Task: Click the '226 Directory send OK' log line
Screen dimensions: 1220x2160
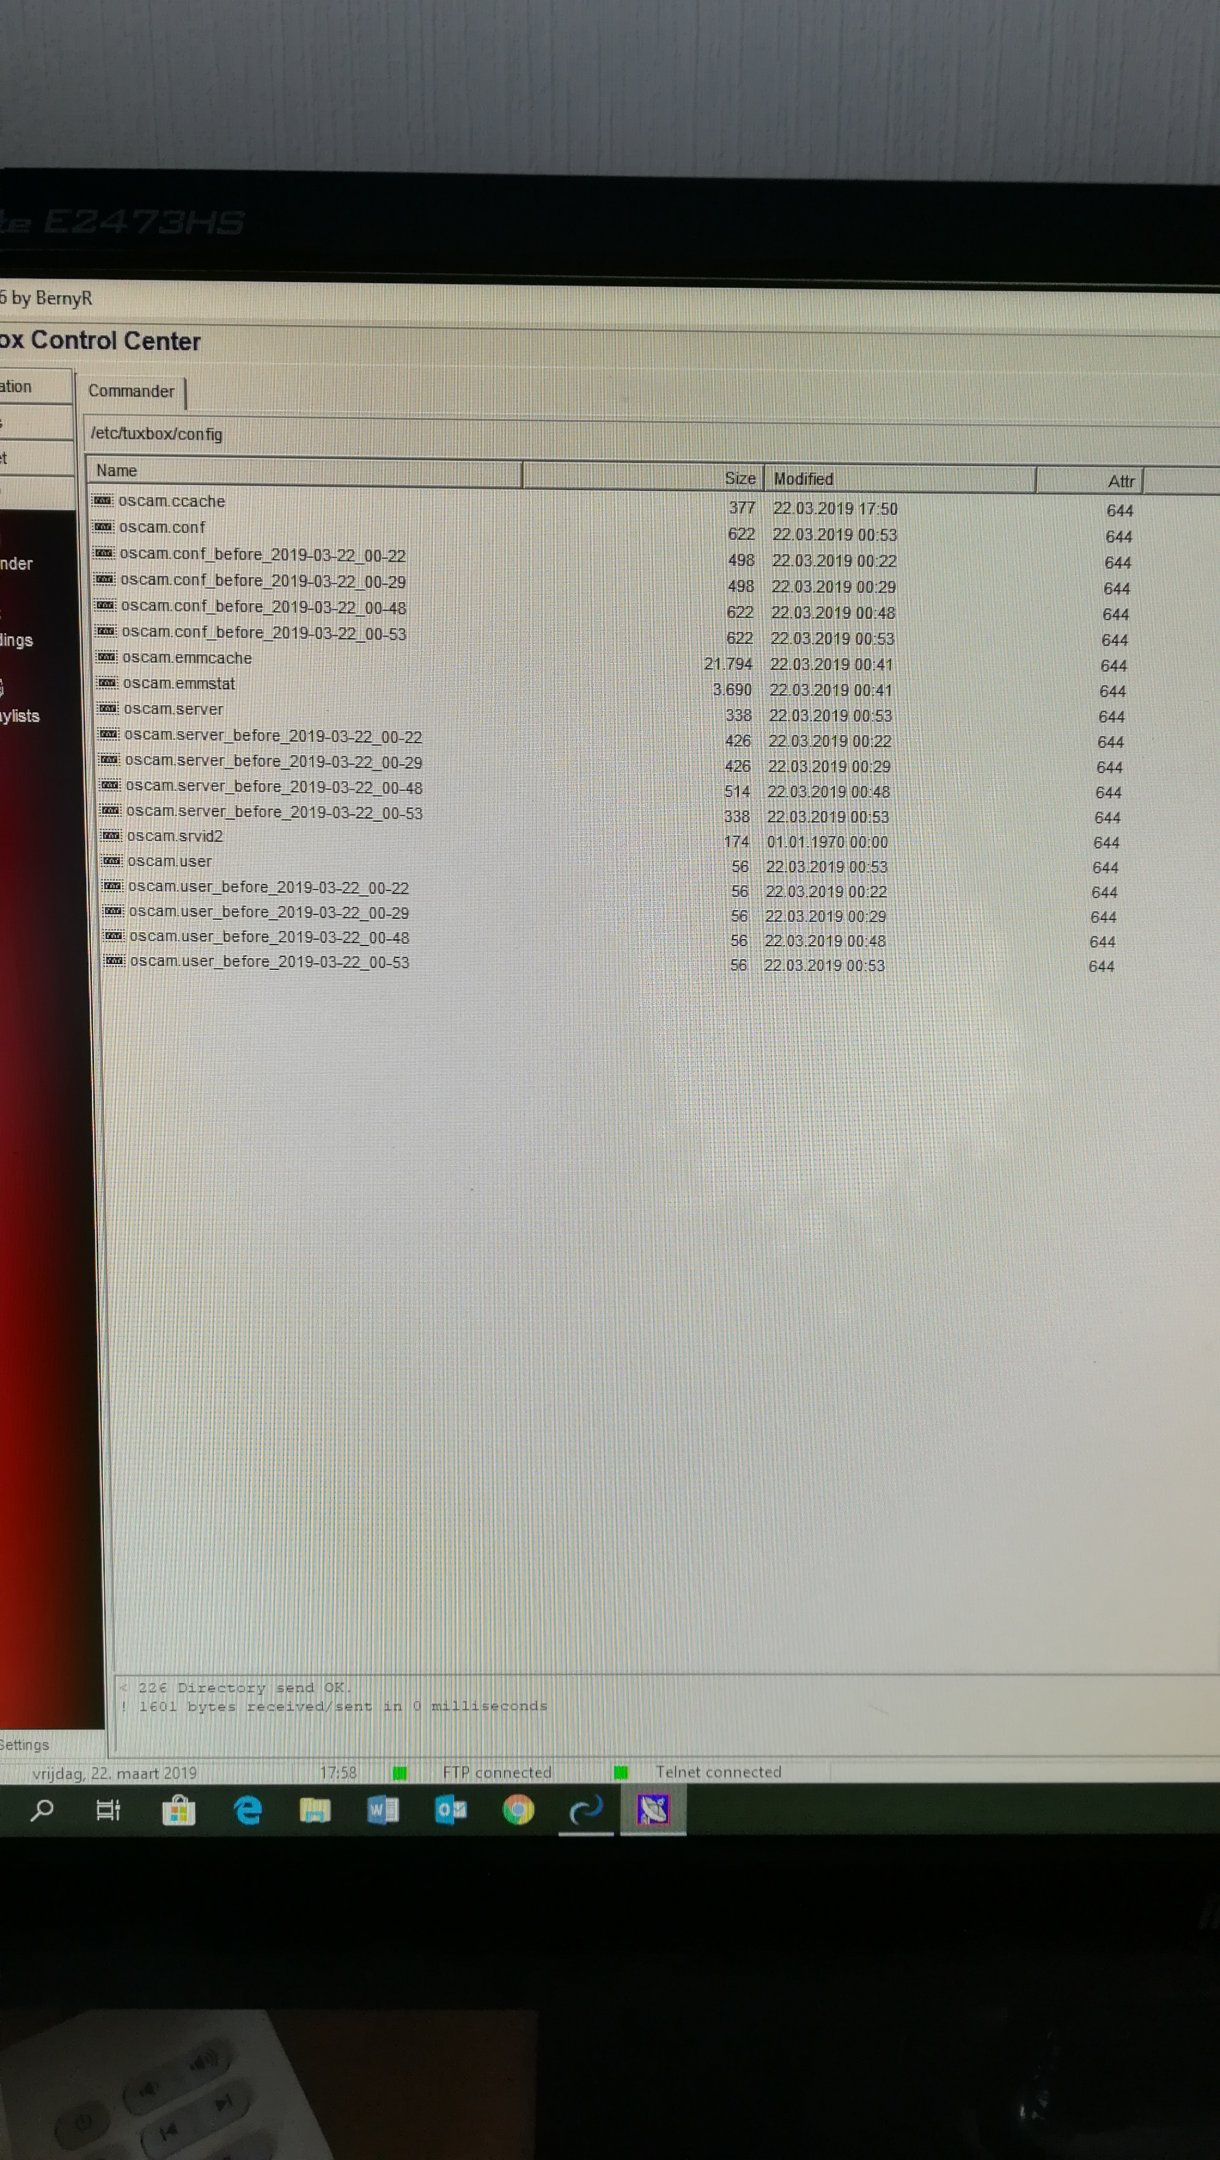Action: 236,1687
